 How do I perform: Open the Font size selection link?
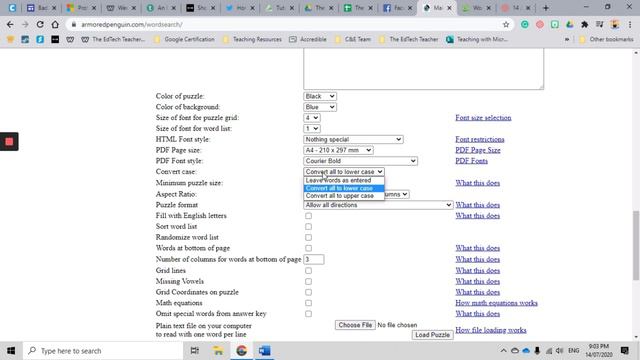pos(483,118)
